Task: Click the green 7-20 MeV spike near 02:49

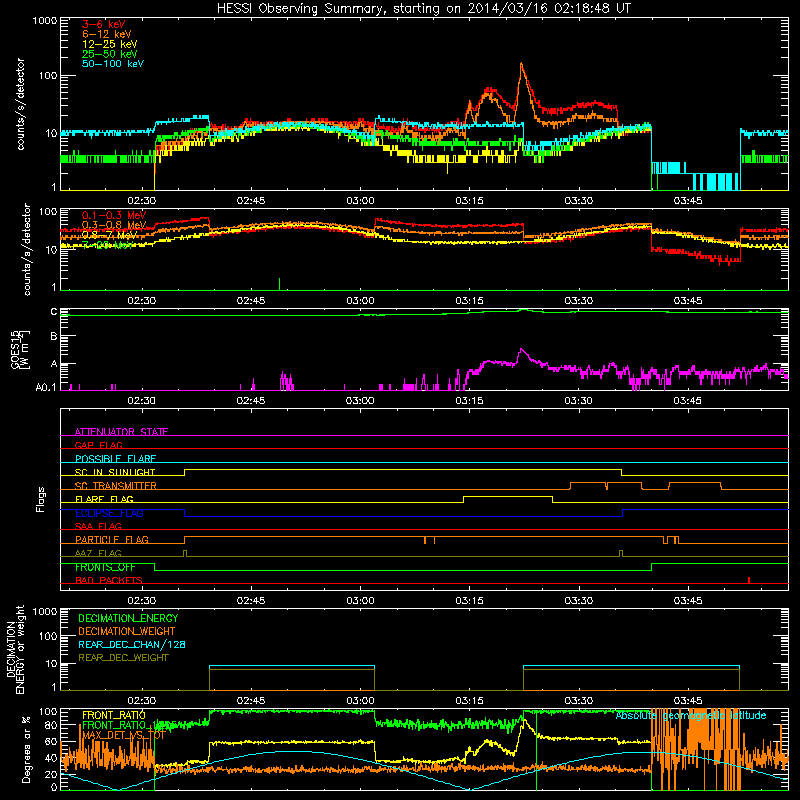Action: (280, 284)
